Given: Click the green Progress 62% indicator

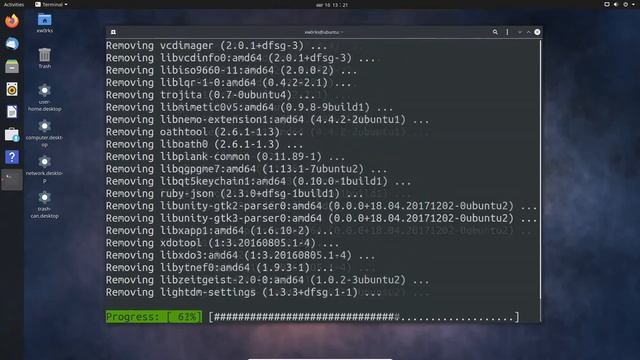Looking at the screenshot, I should 154,317.
